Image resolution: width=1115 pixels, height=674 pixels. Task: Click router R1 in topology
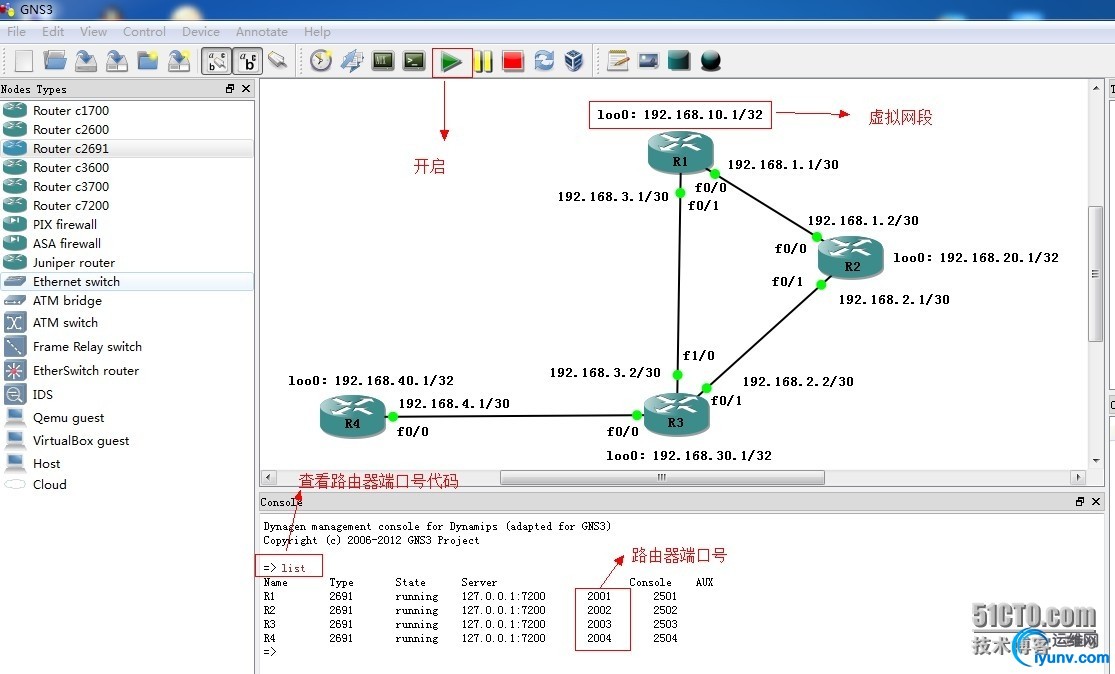(681, 154)
